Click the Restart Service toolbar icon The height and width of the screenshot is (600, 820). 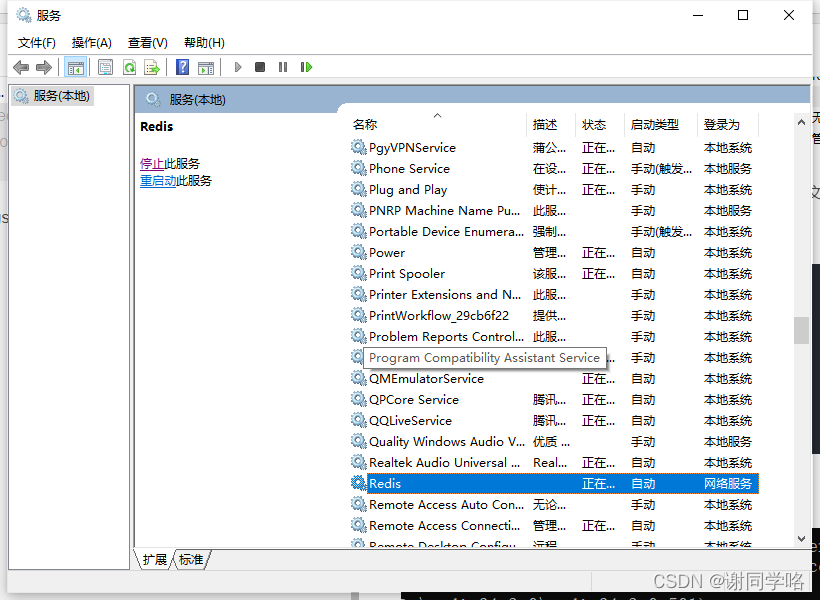[306, 67]
